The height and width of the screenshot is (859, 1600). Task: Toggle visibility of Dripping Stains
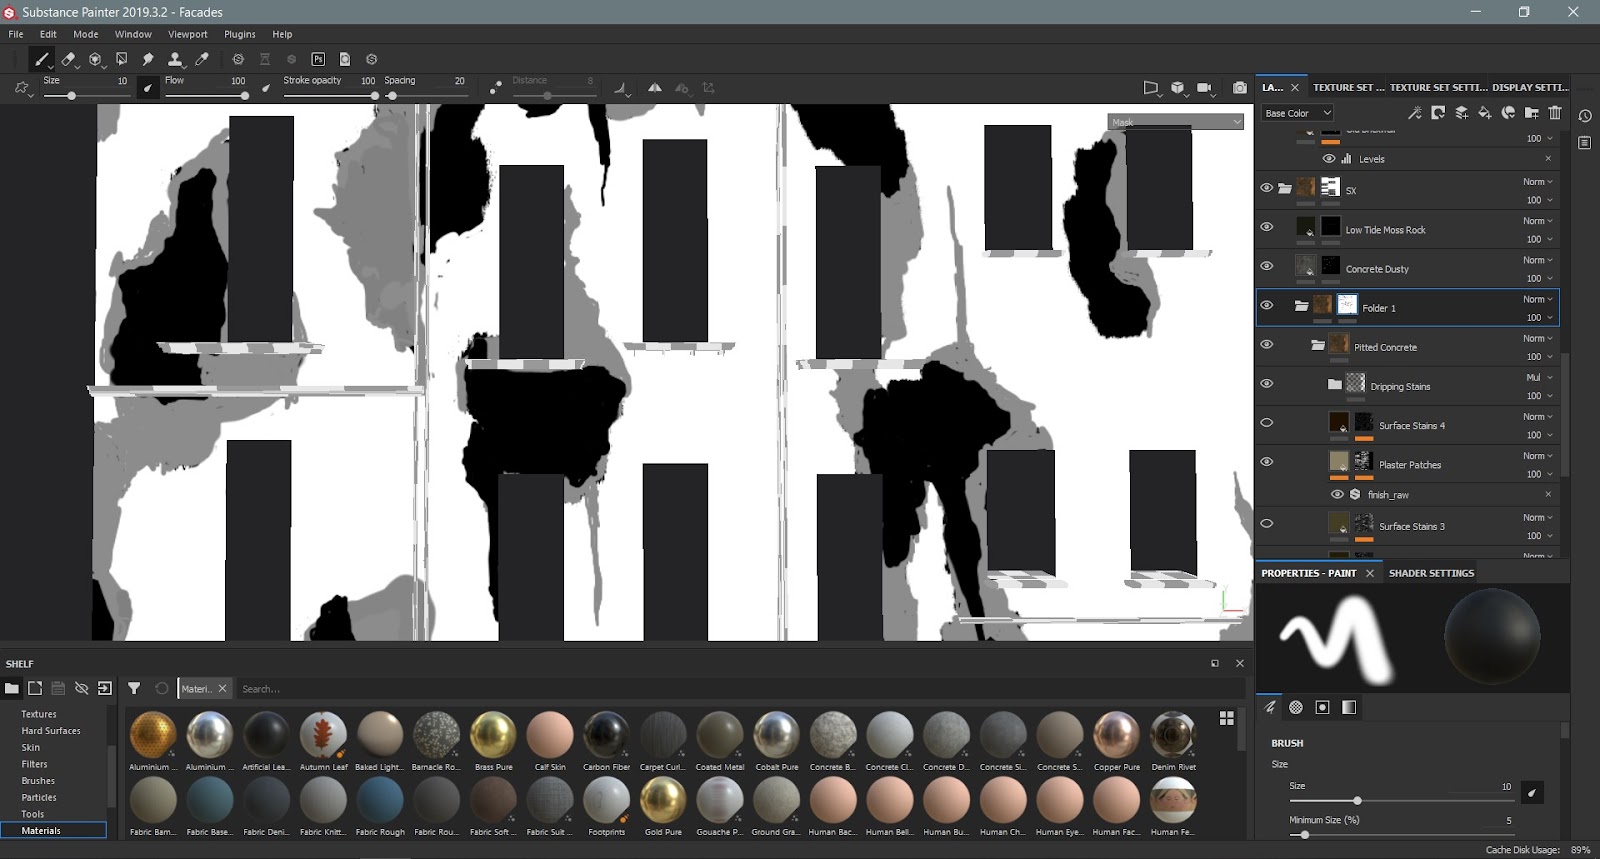(1266, 383)
